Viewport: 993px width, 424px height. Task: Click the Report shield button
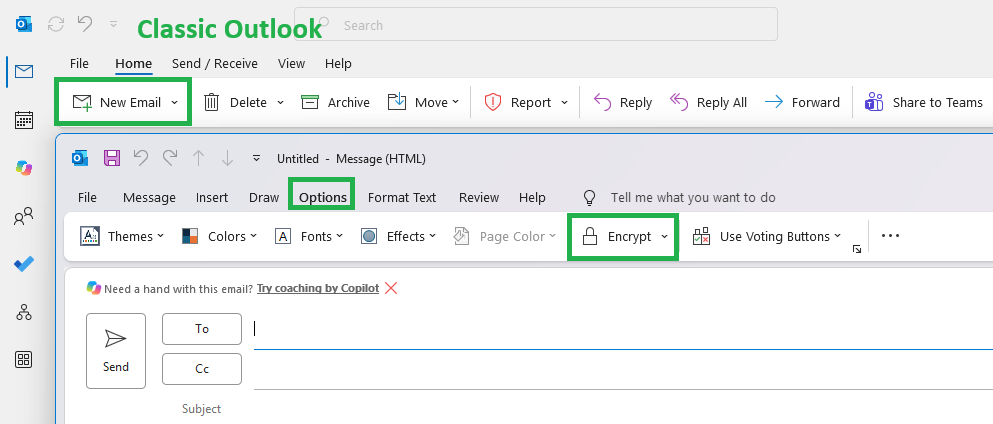click(517, 103)
